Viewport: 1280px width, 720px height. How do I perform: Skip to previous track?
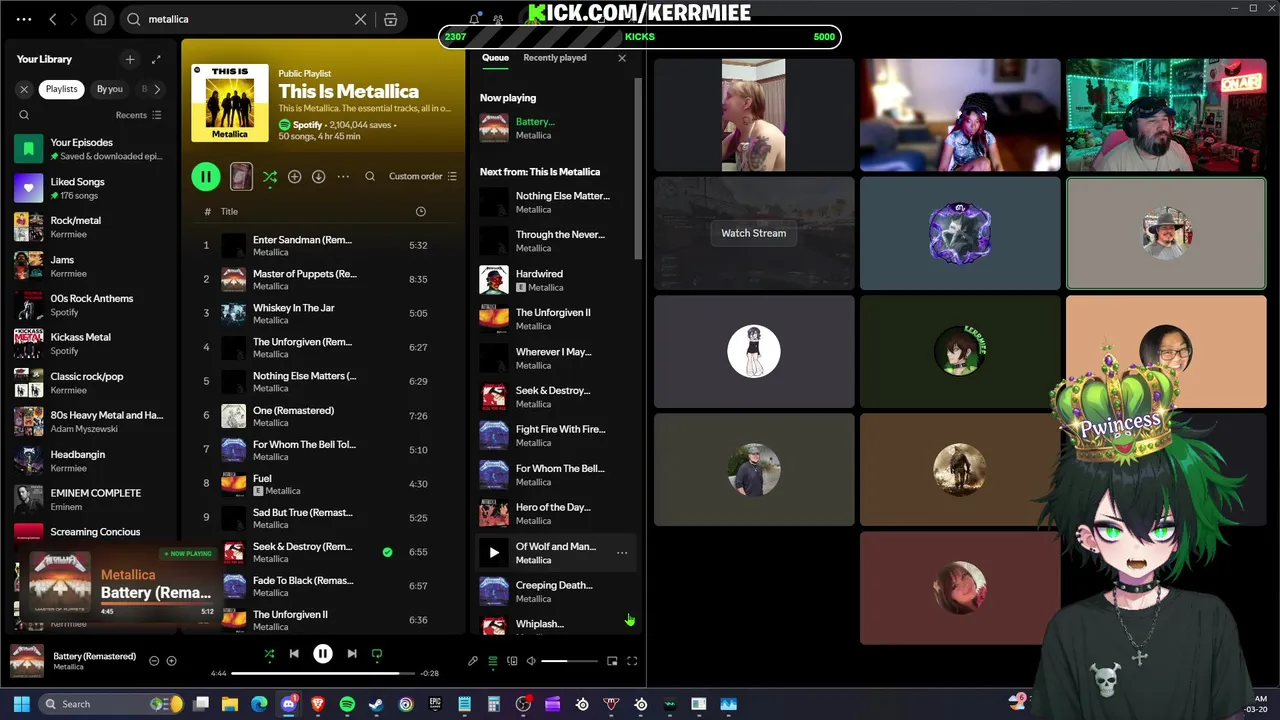tap(294, 654)
